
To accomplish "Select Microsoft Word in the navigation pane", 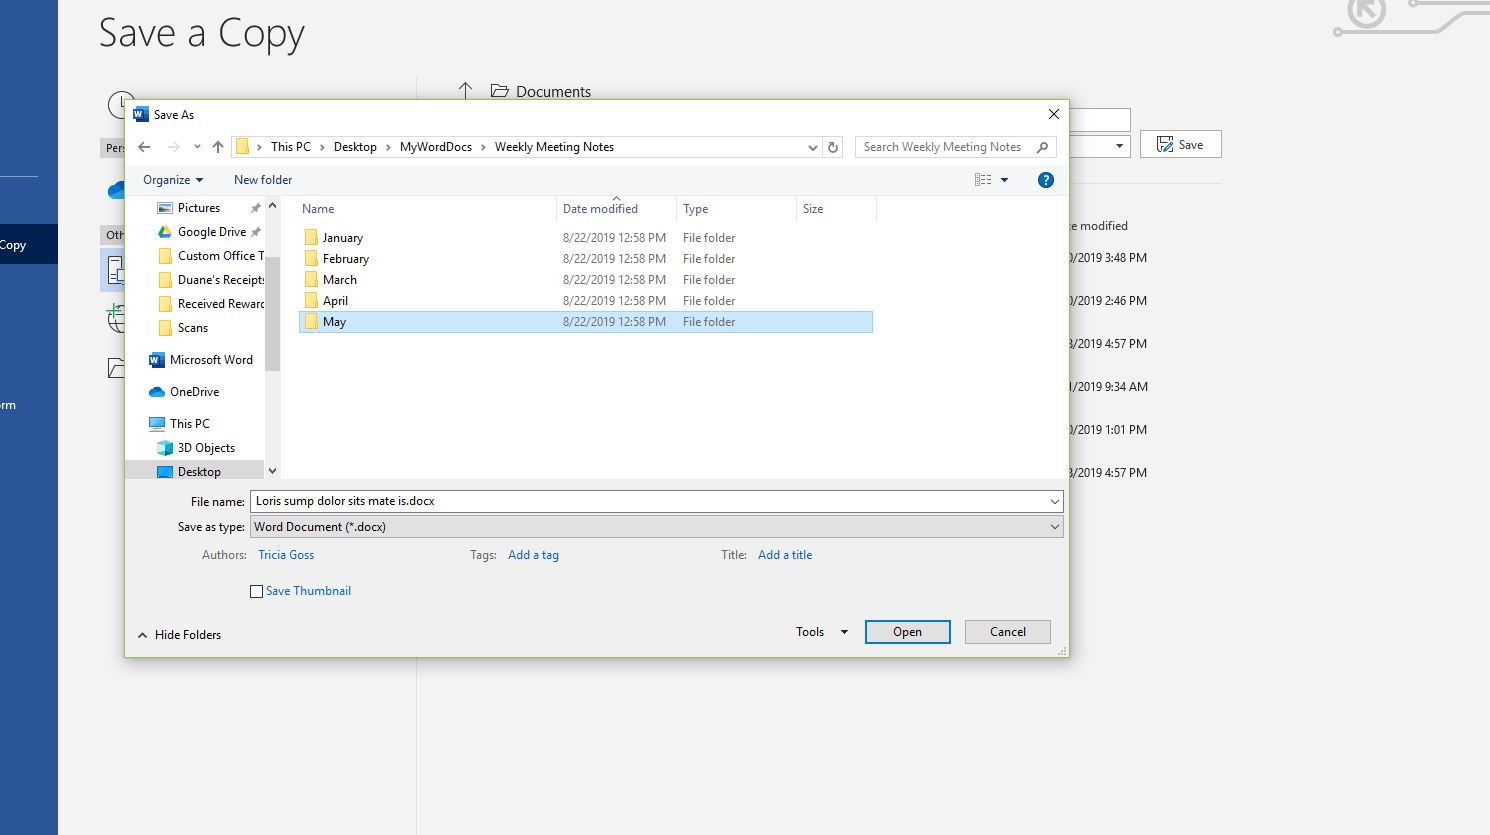I will coord(200,360).
